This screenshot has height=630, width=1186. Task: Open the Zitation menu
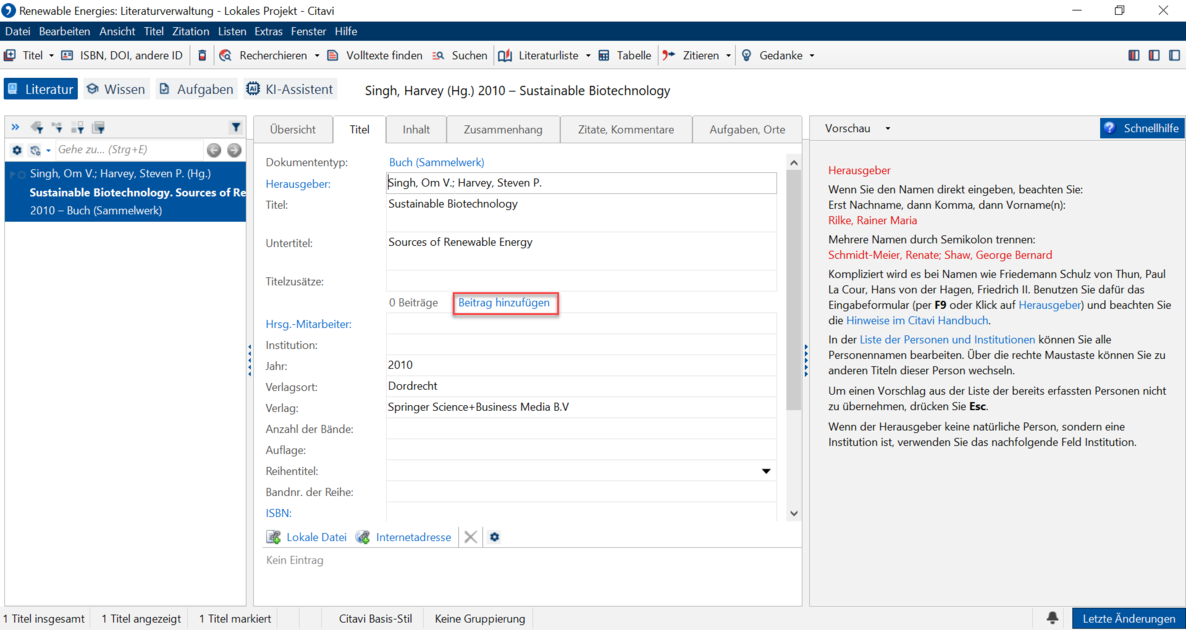[x=191, y=31]
